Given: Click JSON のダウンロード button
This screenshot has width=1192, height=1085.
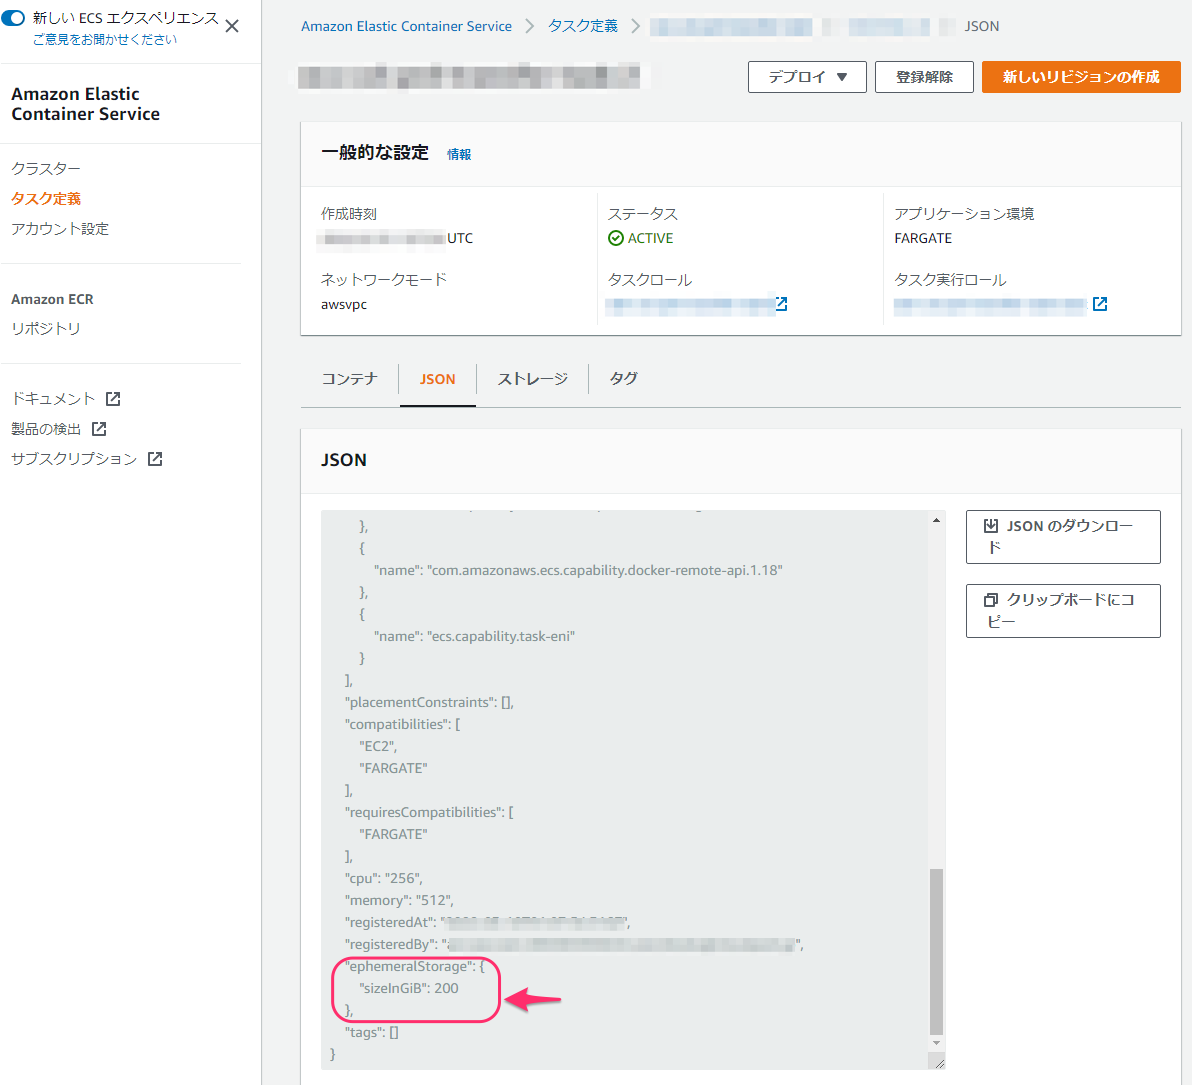Looking at the screenshot, I should click(1063, 537).
